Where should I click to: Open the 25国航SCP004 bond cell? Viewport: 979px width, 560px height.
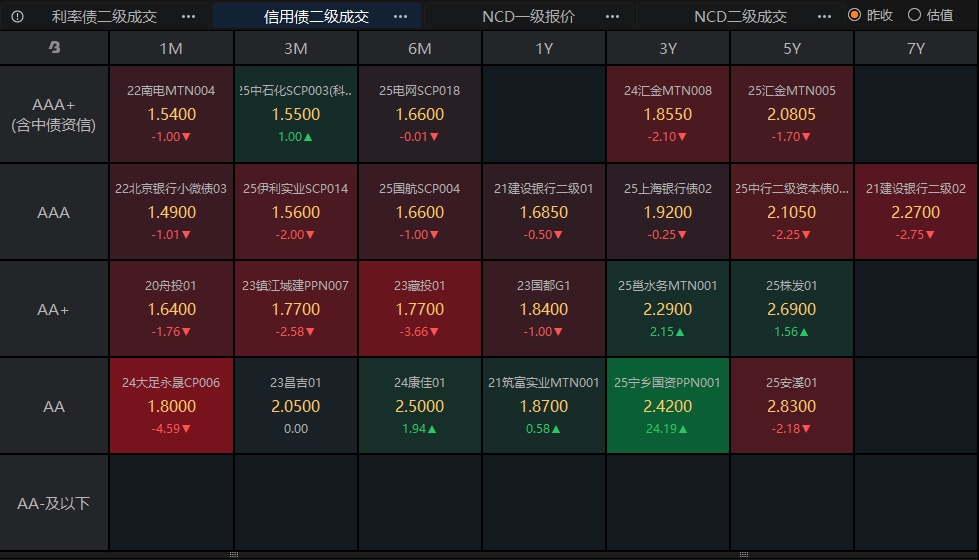tap(420, 212)
